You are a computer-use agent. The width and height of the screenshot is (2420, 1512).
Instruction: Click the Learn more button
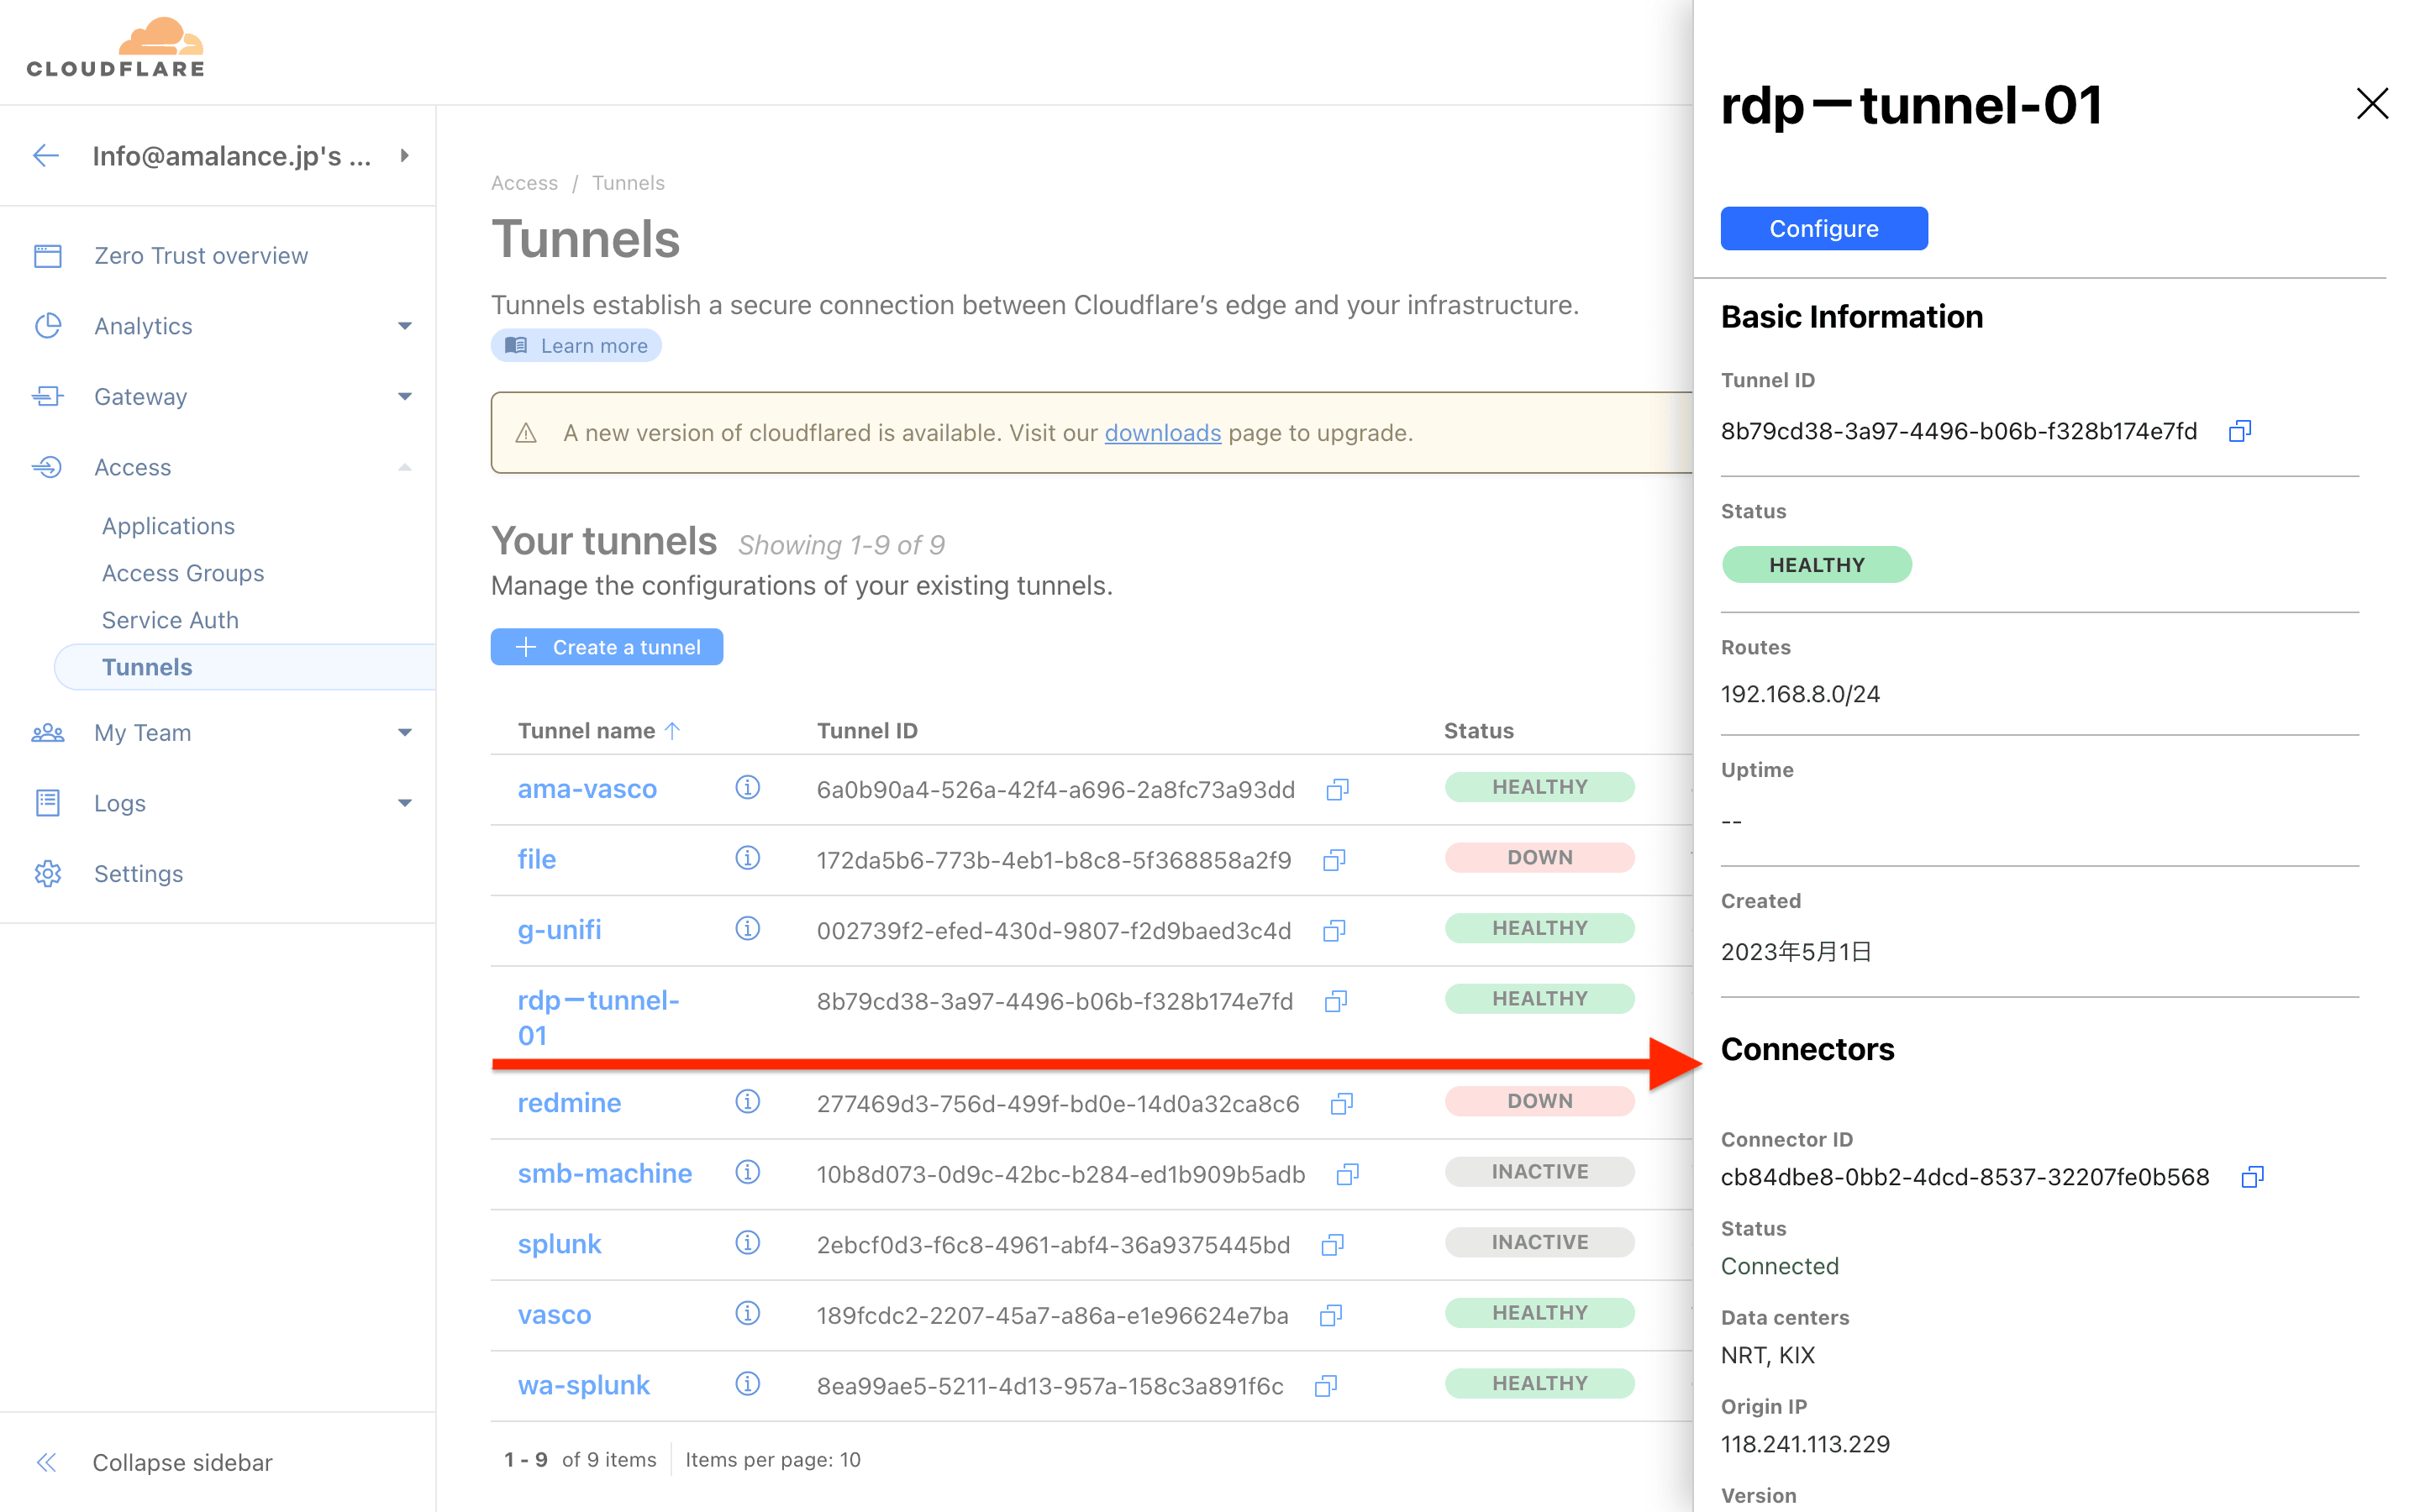click(576, 345)
